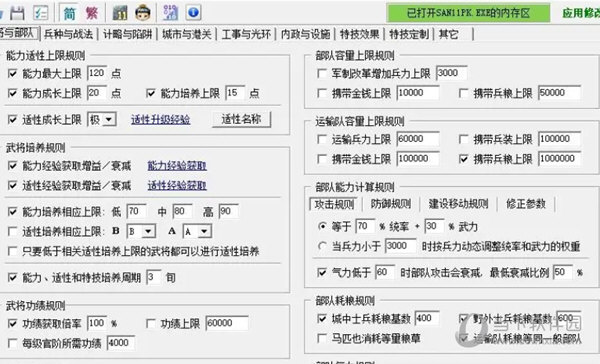Switch to the 内政与设施 tab

305,34
